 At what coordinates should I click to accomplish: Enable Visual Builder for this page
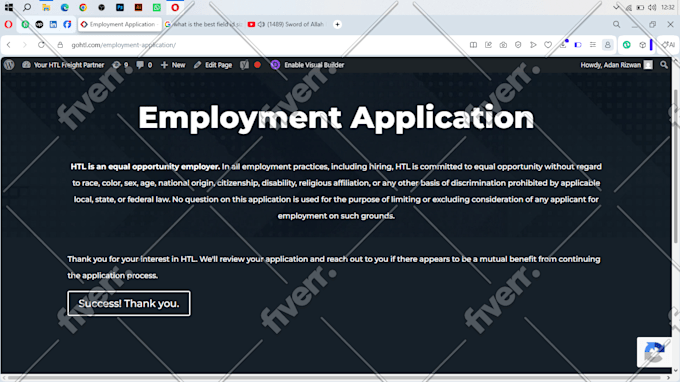[307, 65]
